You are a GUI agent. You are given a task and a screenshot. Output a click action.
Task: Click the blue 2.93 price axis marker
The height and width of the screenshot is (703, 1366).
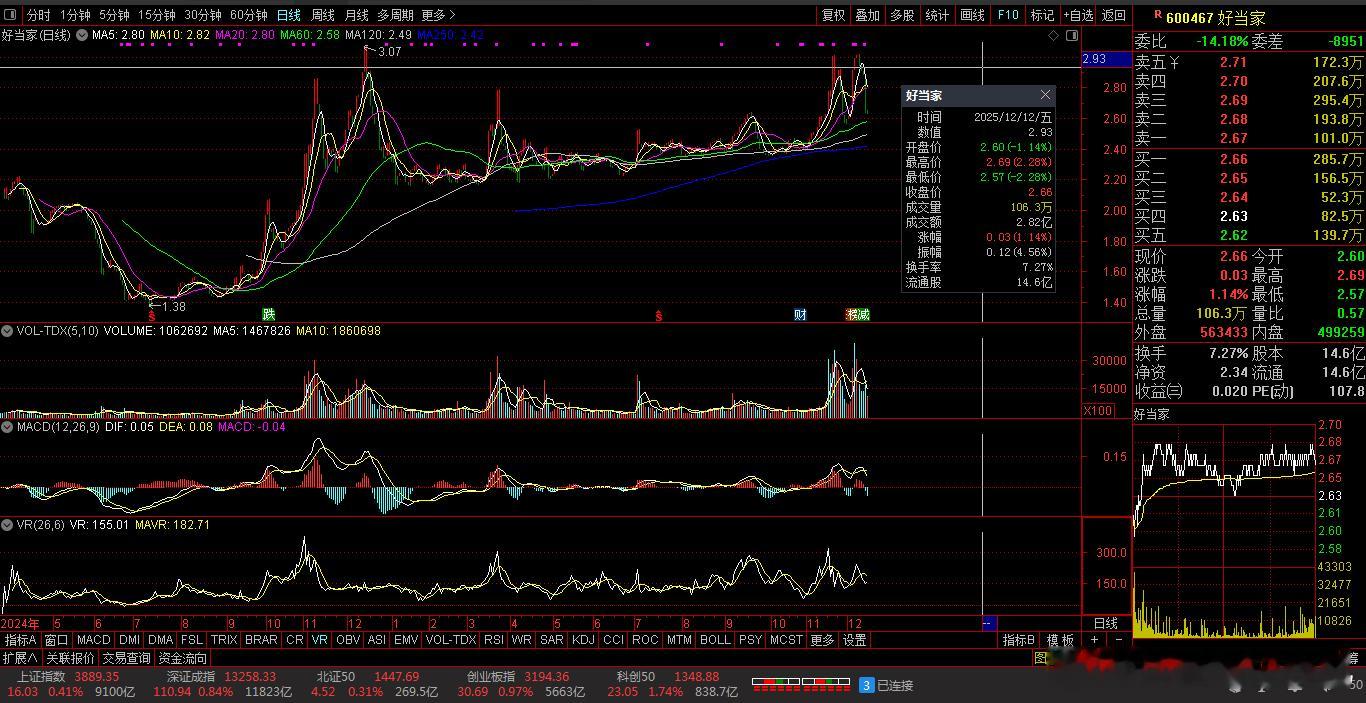coord(1095,59)
